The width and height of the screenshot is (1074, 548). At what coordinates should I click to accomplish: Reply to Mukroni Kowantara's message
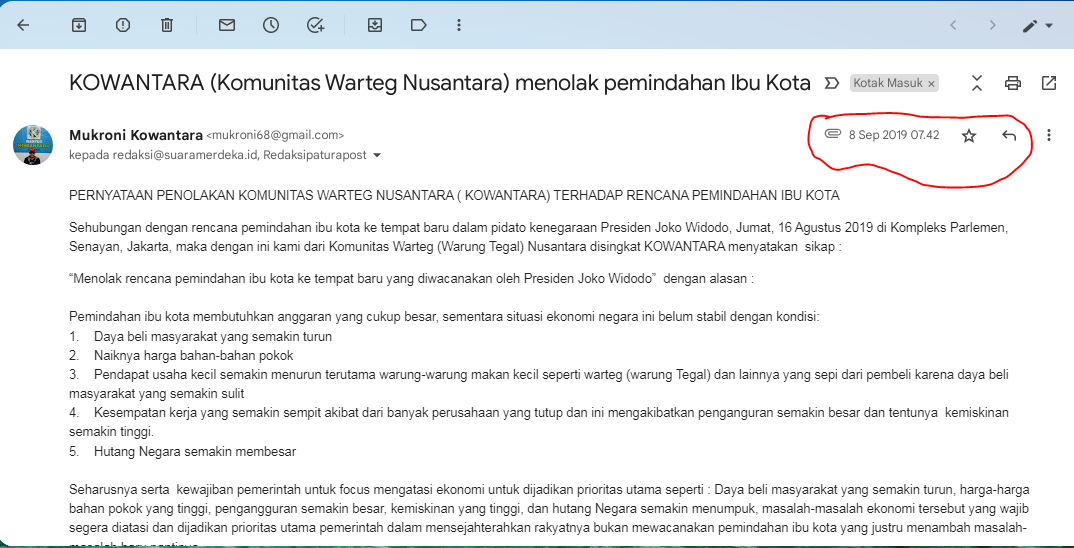pos(1009,136)
